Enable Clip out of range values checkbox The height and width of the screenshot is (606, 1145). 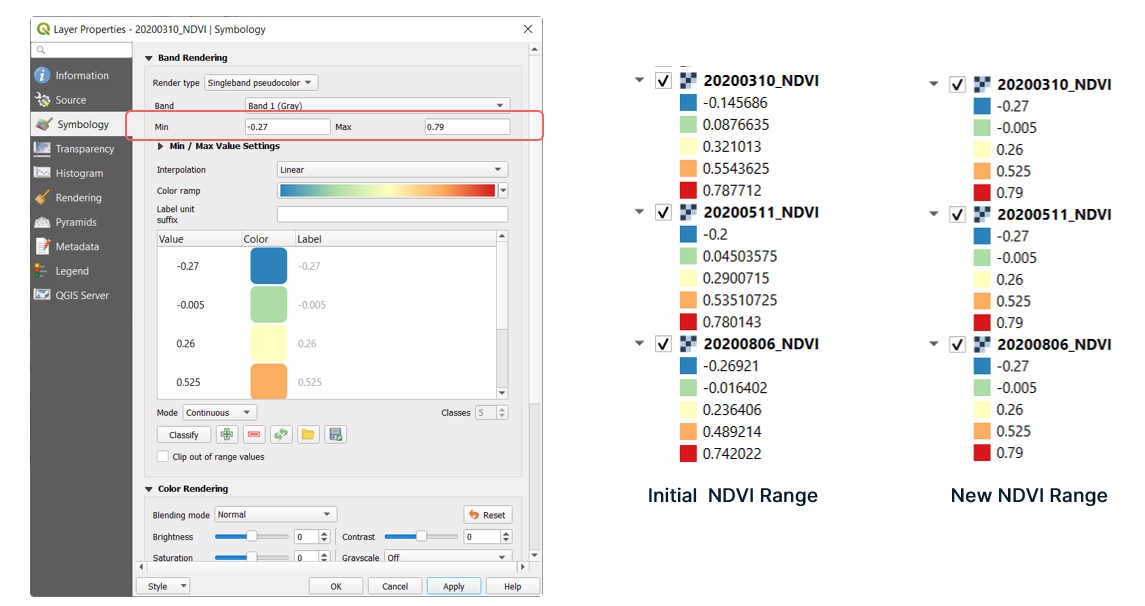point(163,457)
